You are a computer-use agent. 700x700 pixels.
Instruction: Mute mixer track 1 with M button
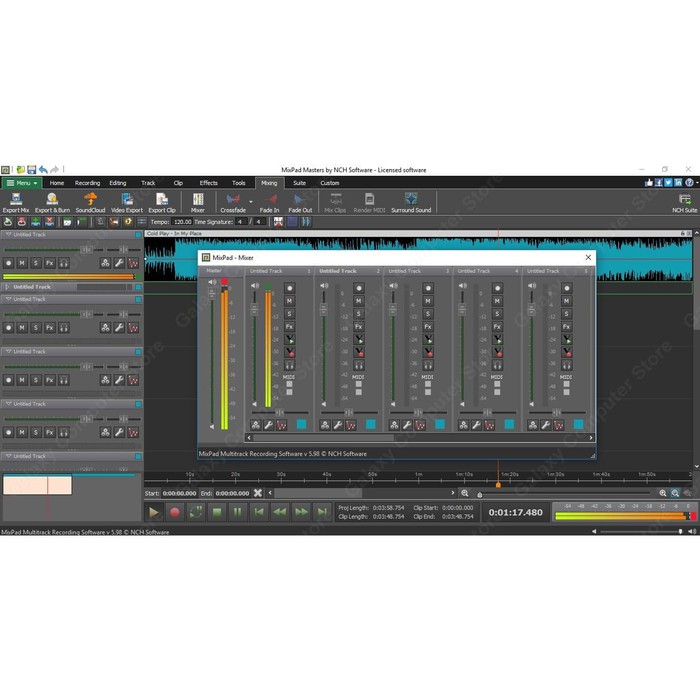[289, 301]
